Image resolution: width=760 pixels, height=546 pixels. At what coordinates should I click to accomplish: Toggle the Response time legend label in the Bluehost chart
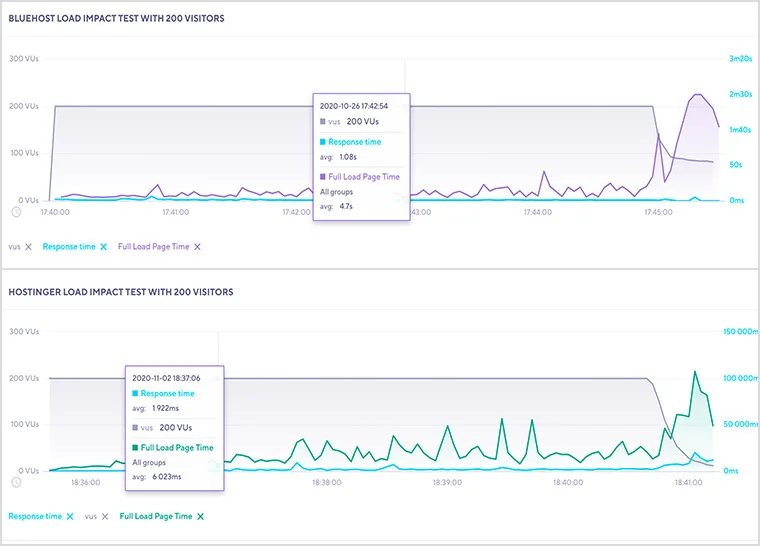(69, 246)
